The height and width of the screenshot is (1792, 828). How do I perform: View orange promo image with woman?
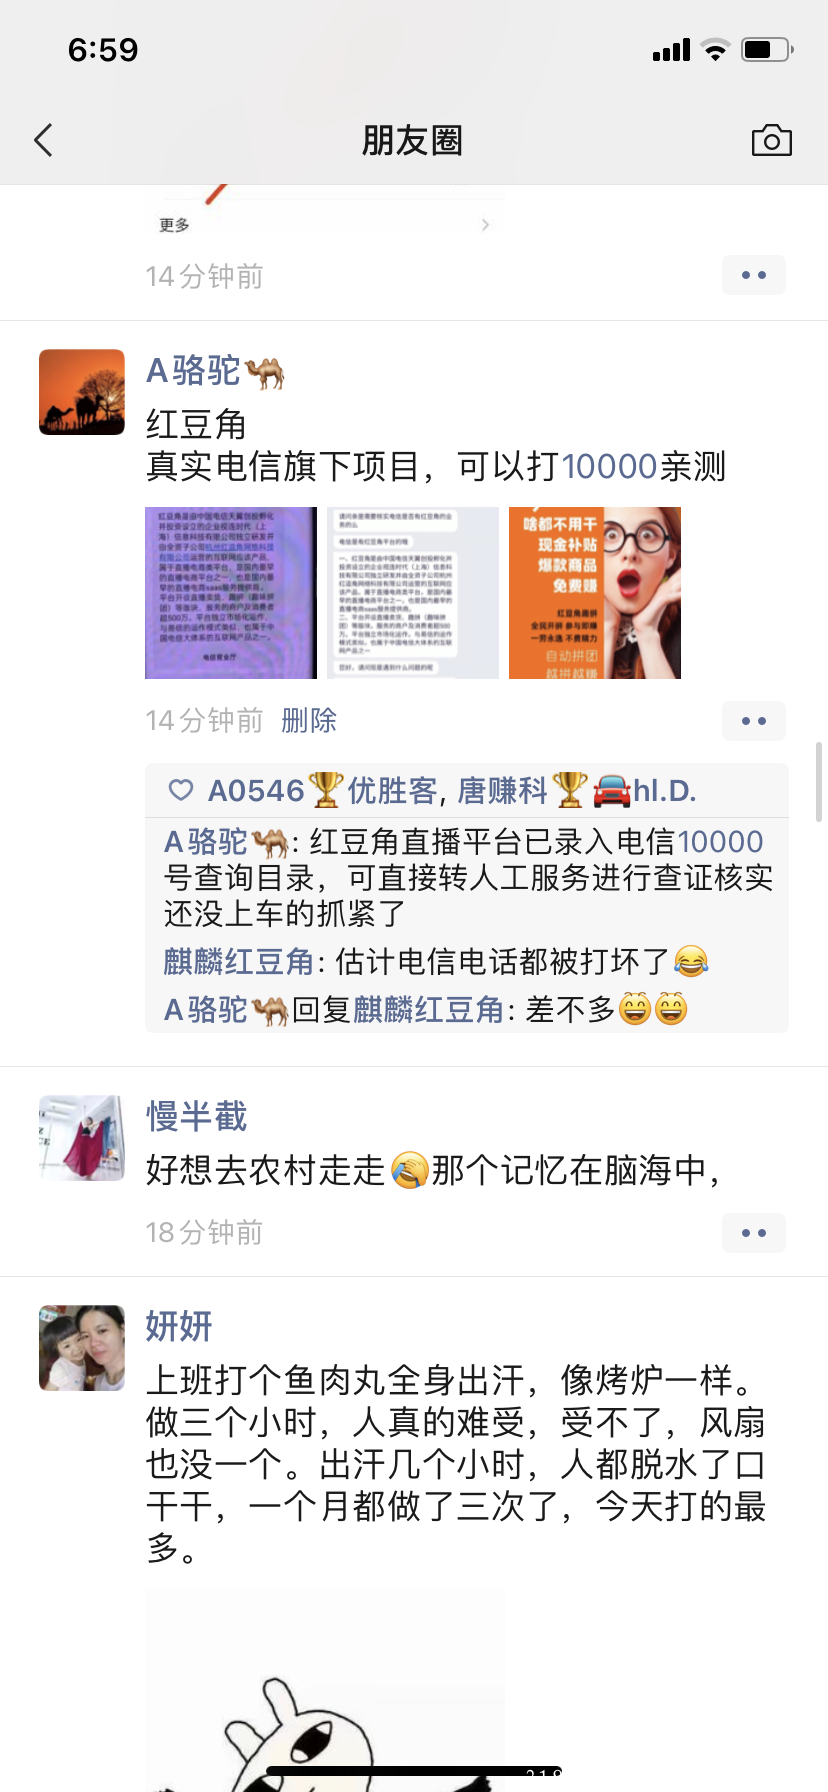tap(595, 593)
